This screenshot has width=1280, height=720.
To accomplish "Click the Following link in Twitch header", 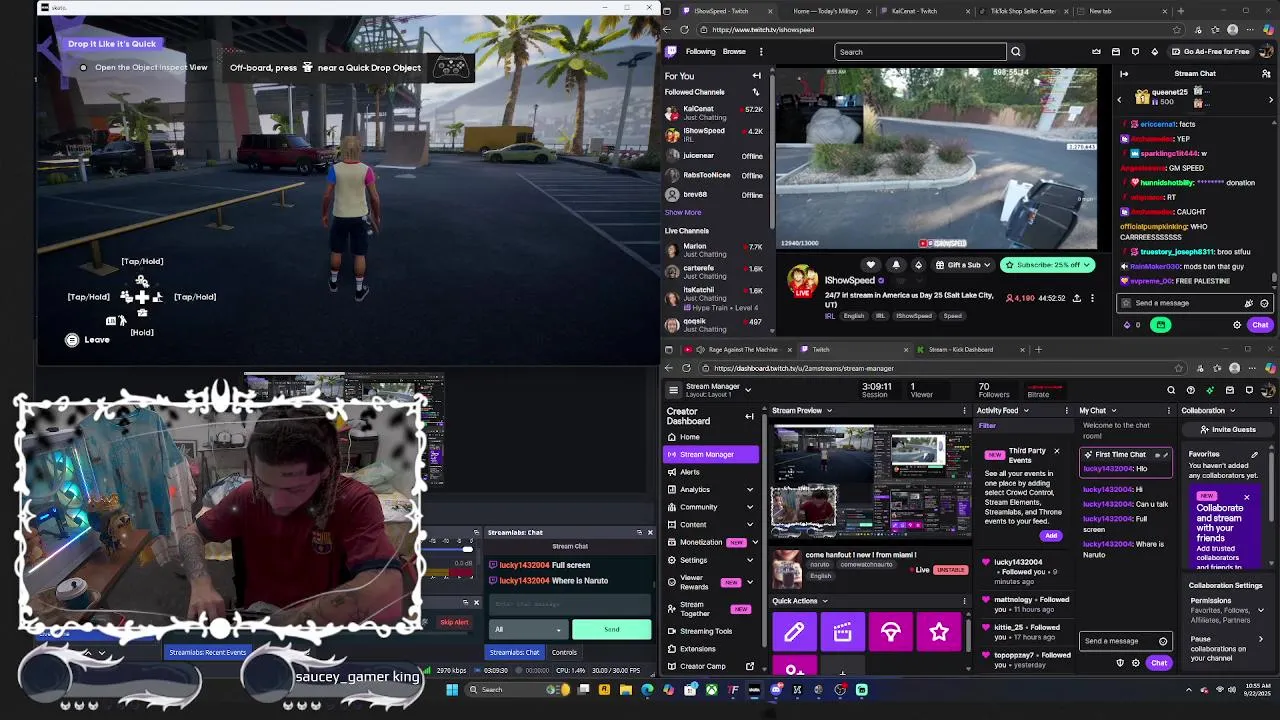I will point(700,52).
